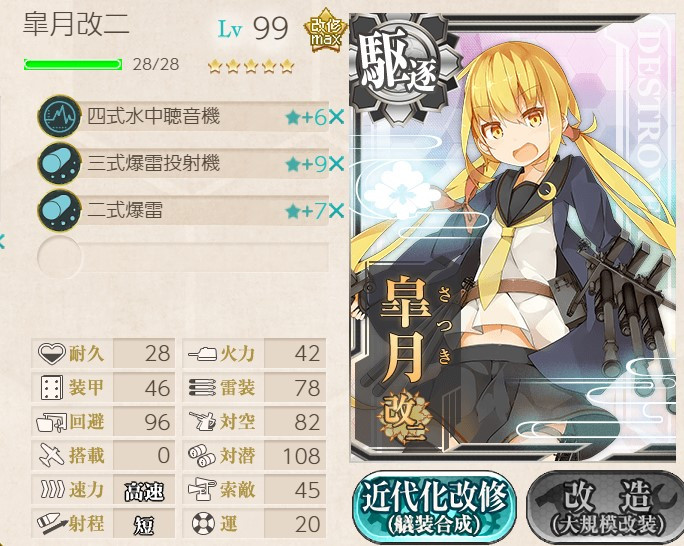
Task: Remove 三式爆雷投射機 with its X mark
Action: pos(336,164)
